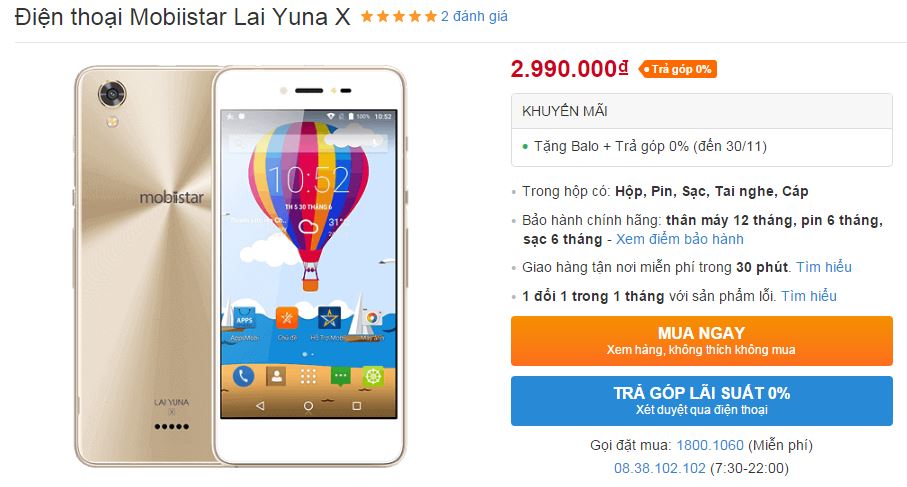This screenshot has width=907, height=487.
Task: Click the 08.38.102.102 phone number link
Action: pos(659,468)
